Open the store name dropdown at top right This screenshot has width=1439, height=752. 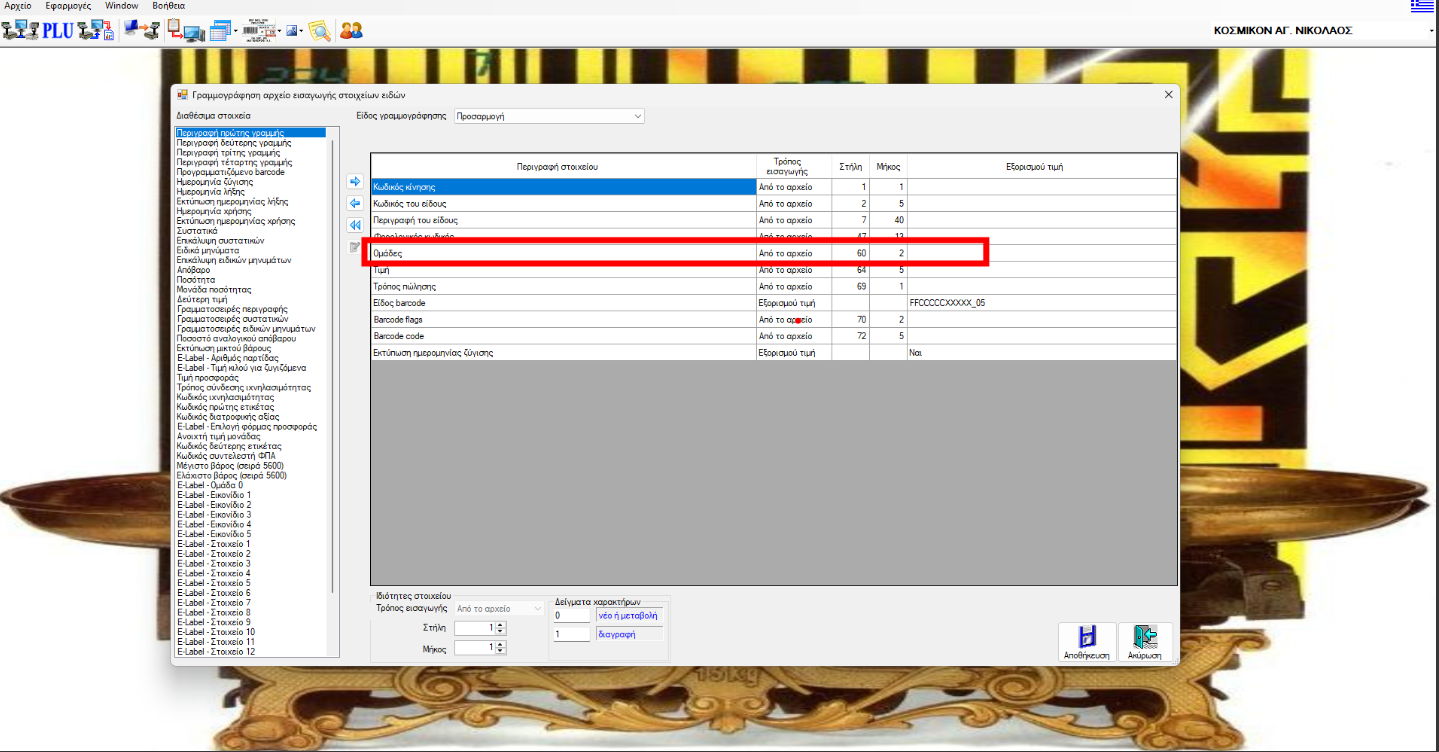[x=1430, y=31]
